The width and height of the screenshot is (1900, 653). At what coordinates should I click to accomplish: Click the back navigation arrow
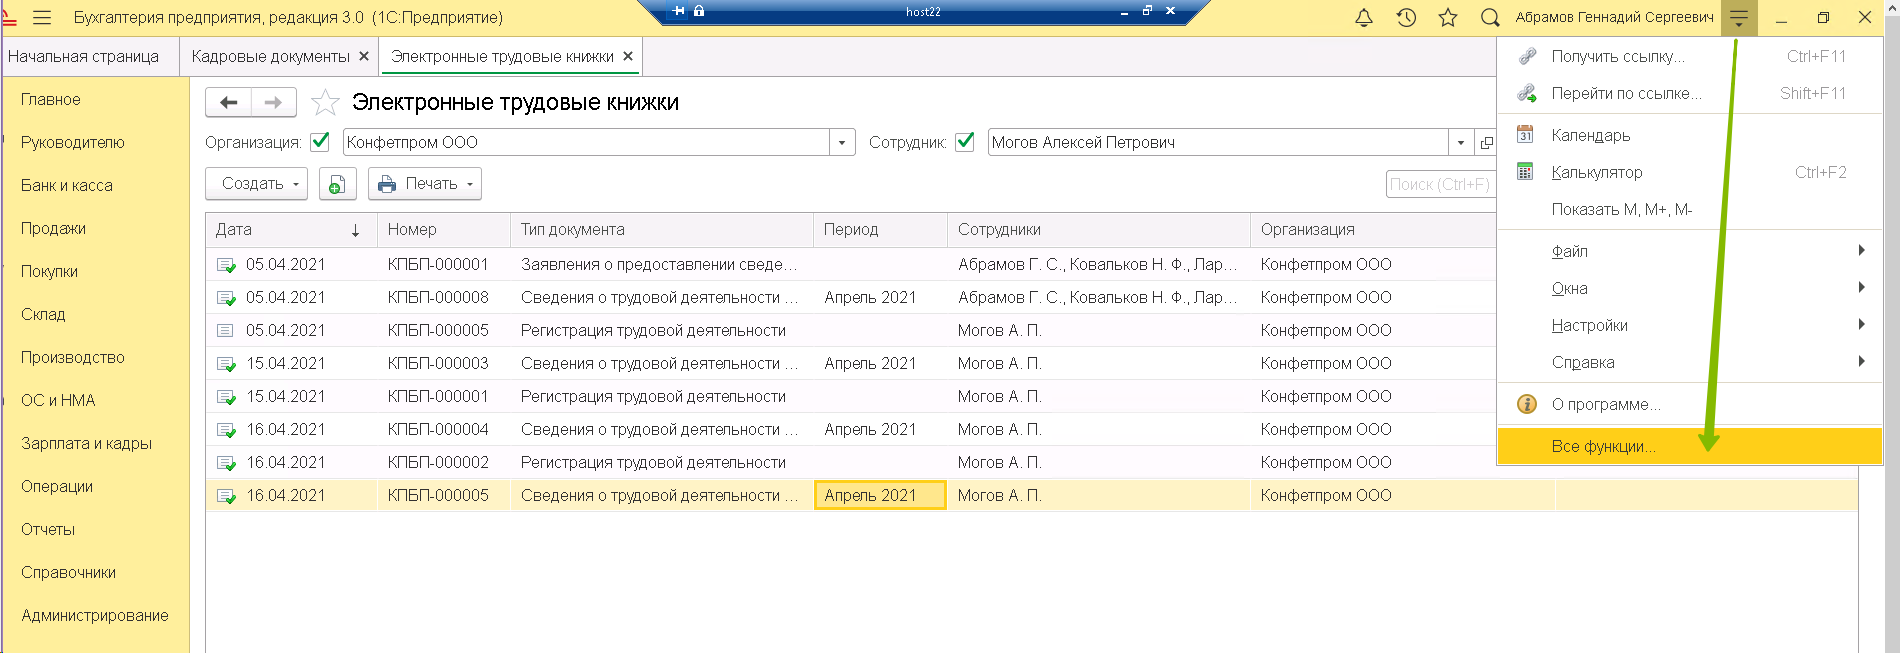point(229,102)
